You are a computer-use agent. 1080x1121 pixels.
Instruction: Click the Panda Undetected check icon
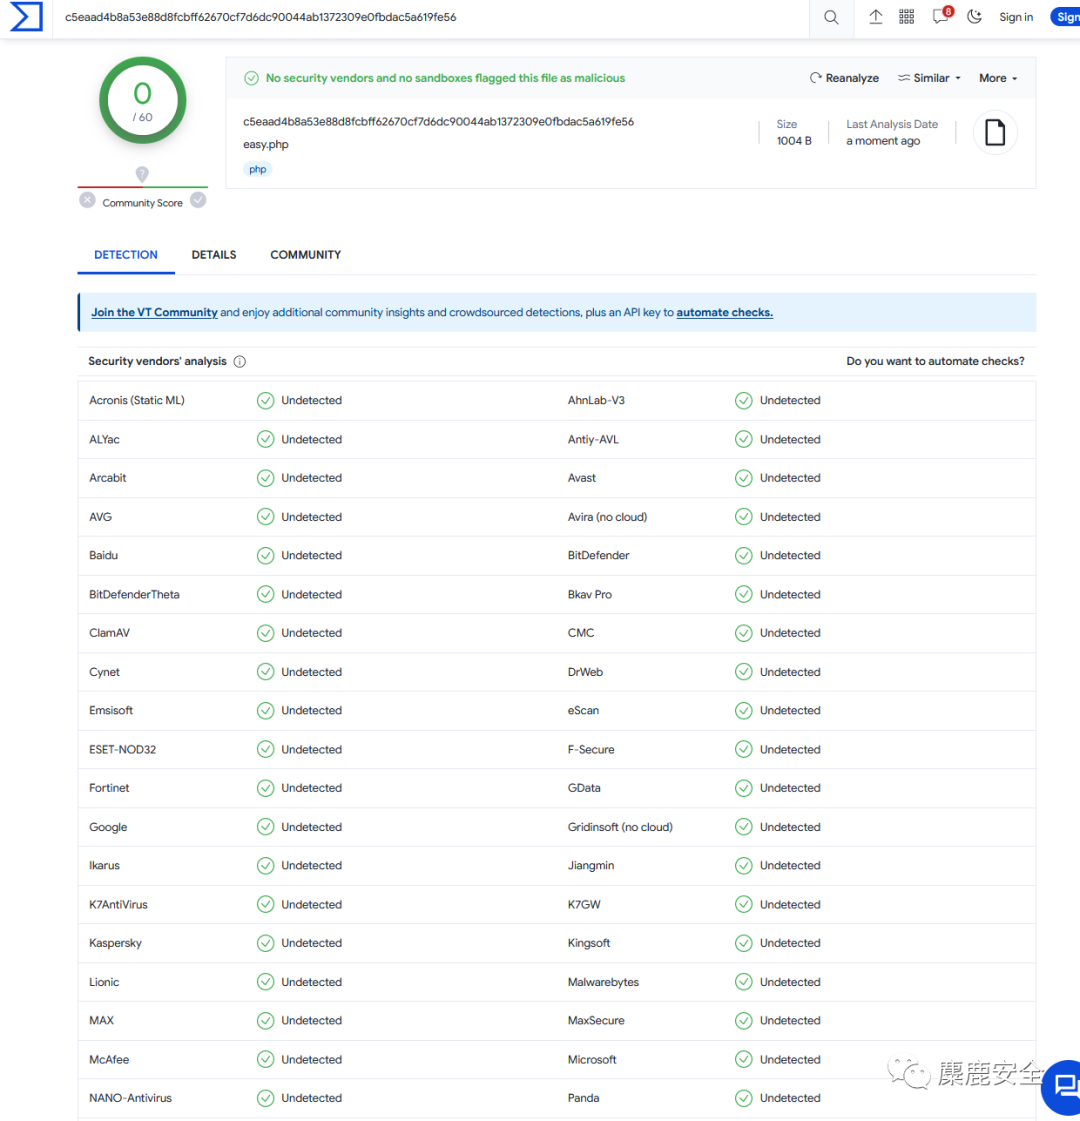743,1098
